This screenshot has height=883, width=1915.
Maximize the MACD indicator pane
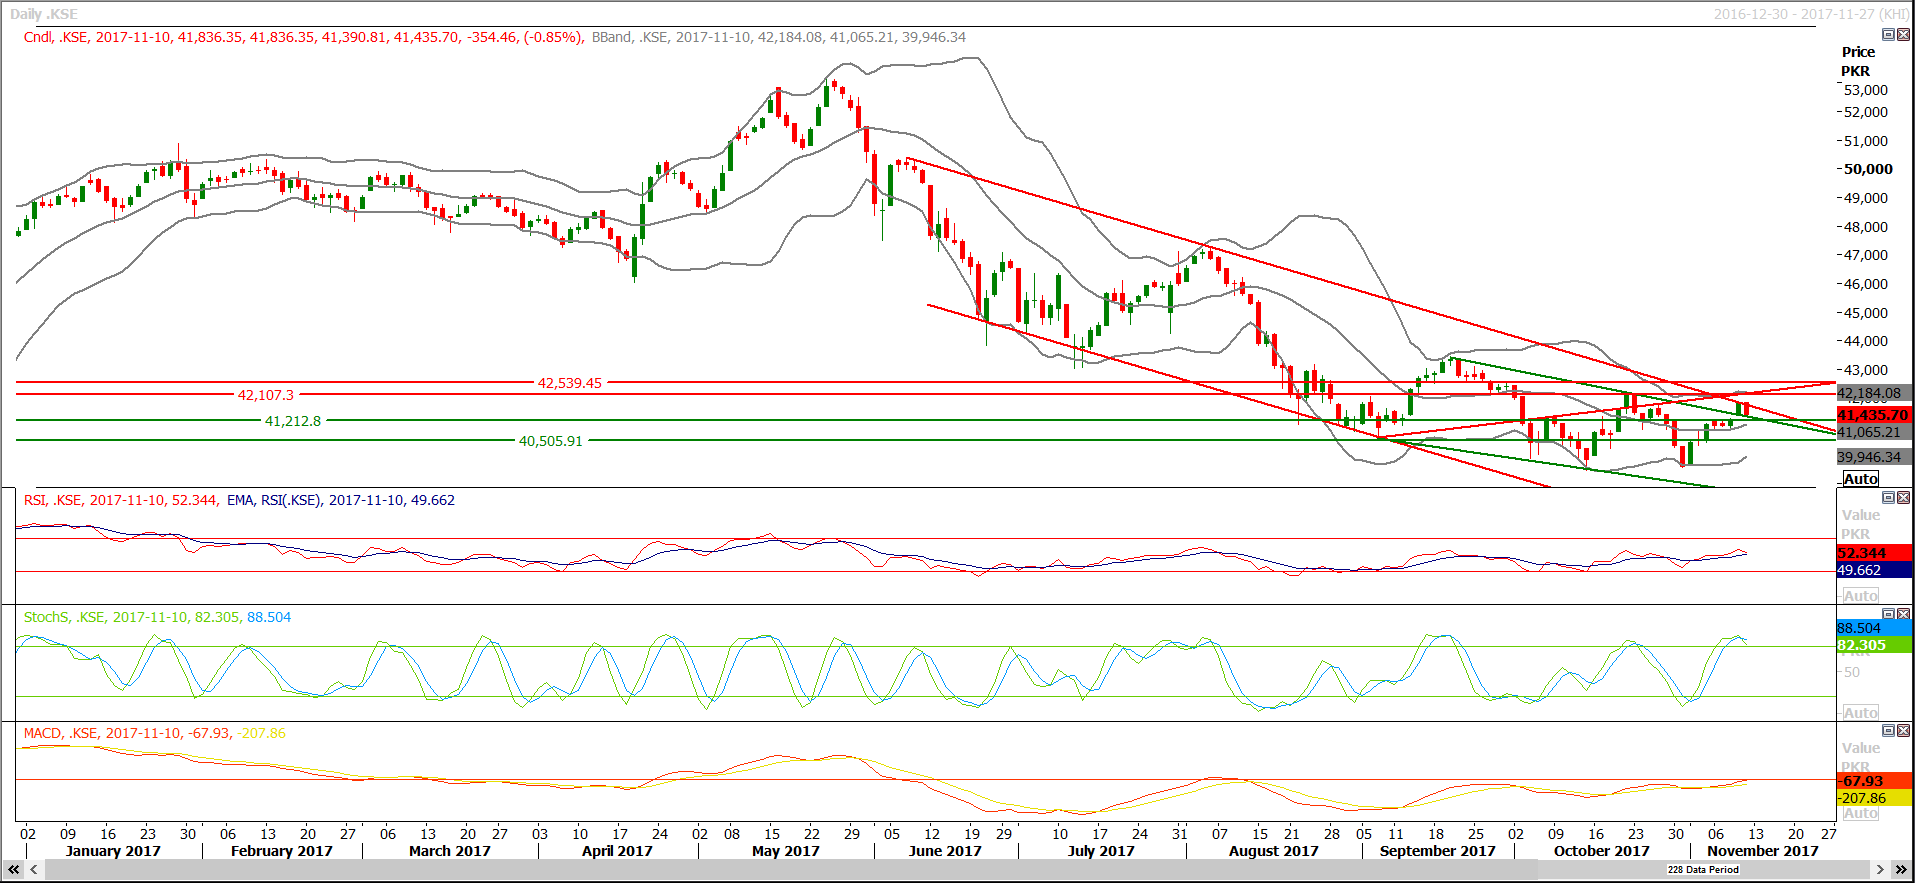pyautogui.click(x=1888, y=731)
